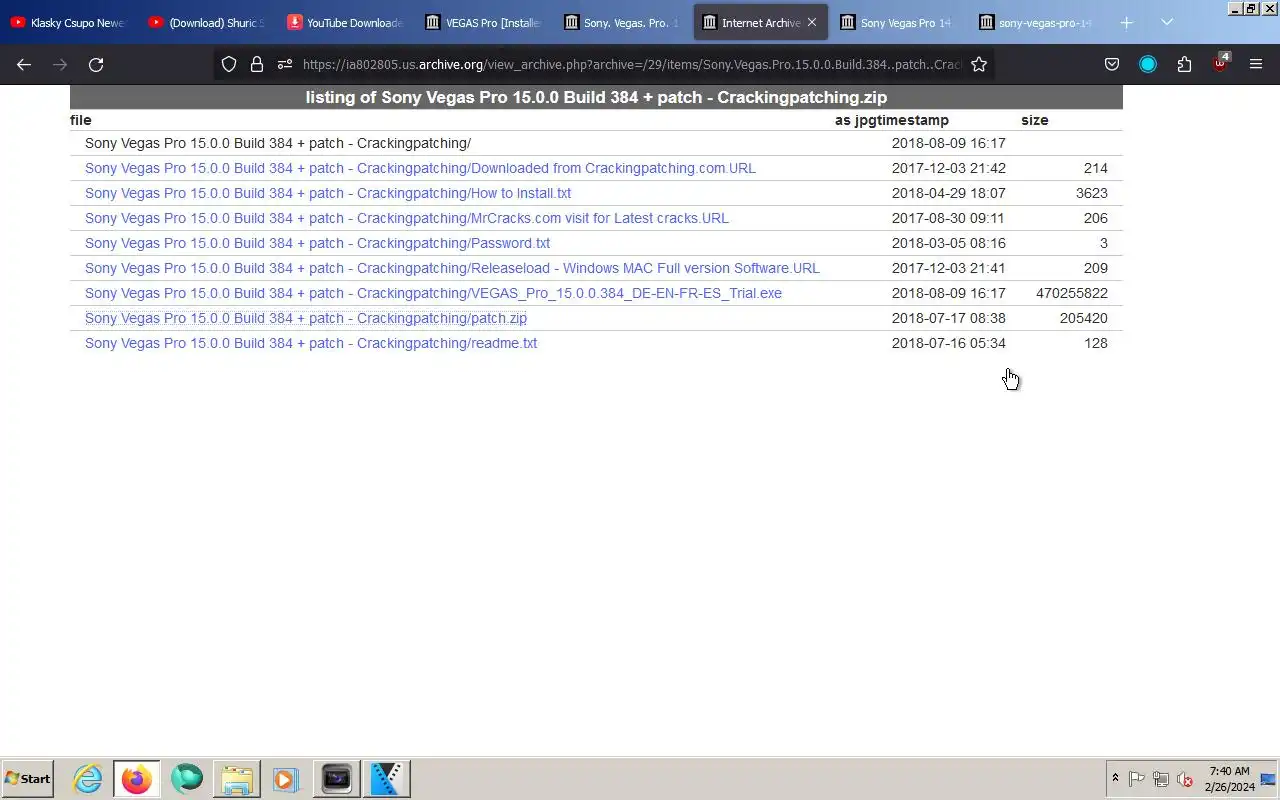This screenshot has width=1280, height=800.
Task: View site security via padlock icon
Action: [257, 64]
